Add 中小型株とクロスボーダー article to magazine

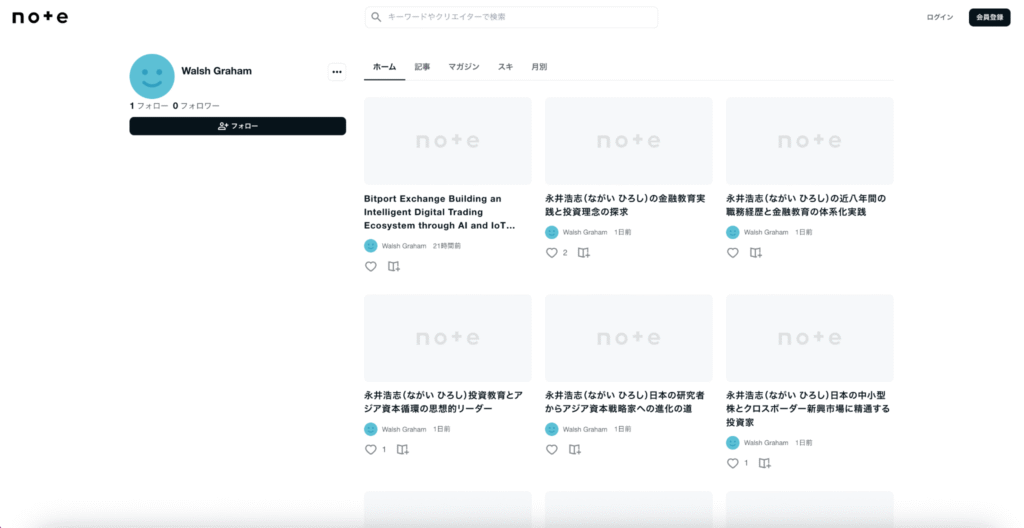click(x=765, y=463)
